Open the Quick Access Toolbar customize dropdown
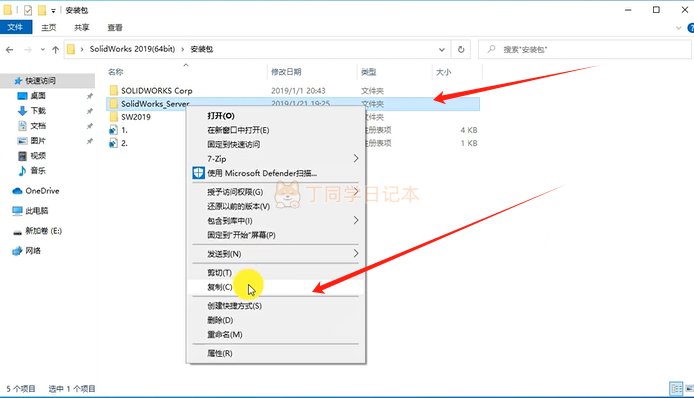 [53, 10]
